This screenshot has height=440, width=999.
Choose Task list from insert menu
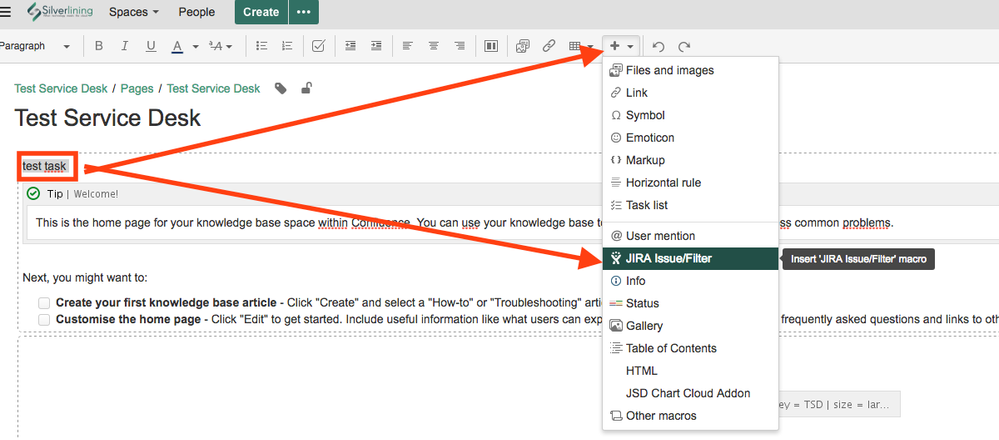(690, 205)
